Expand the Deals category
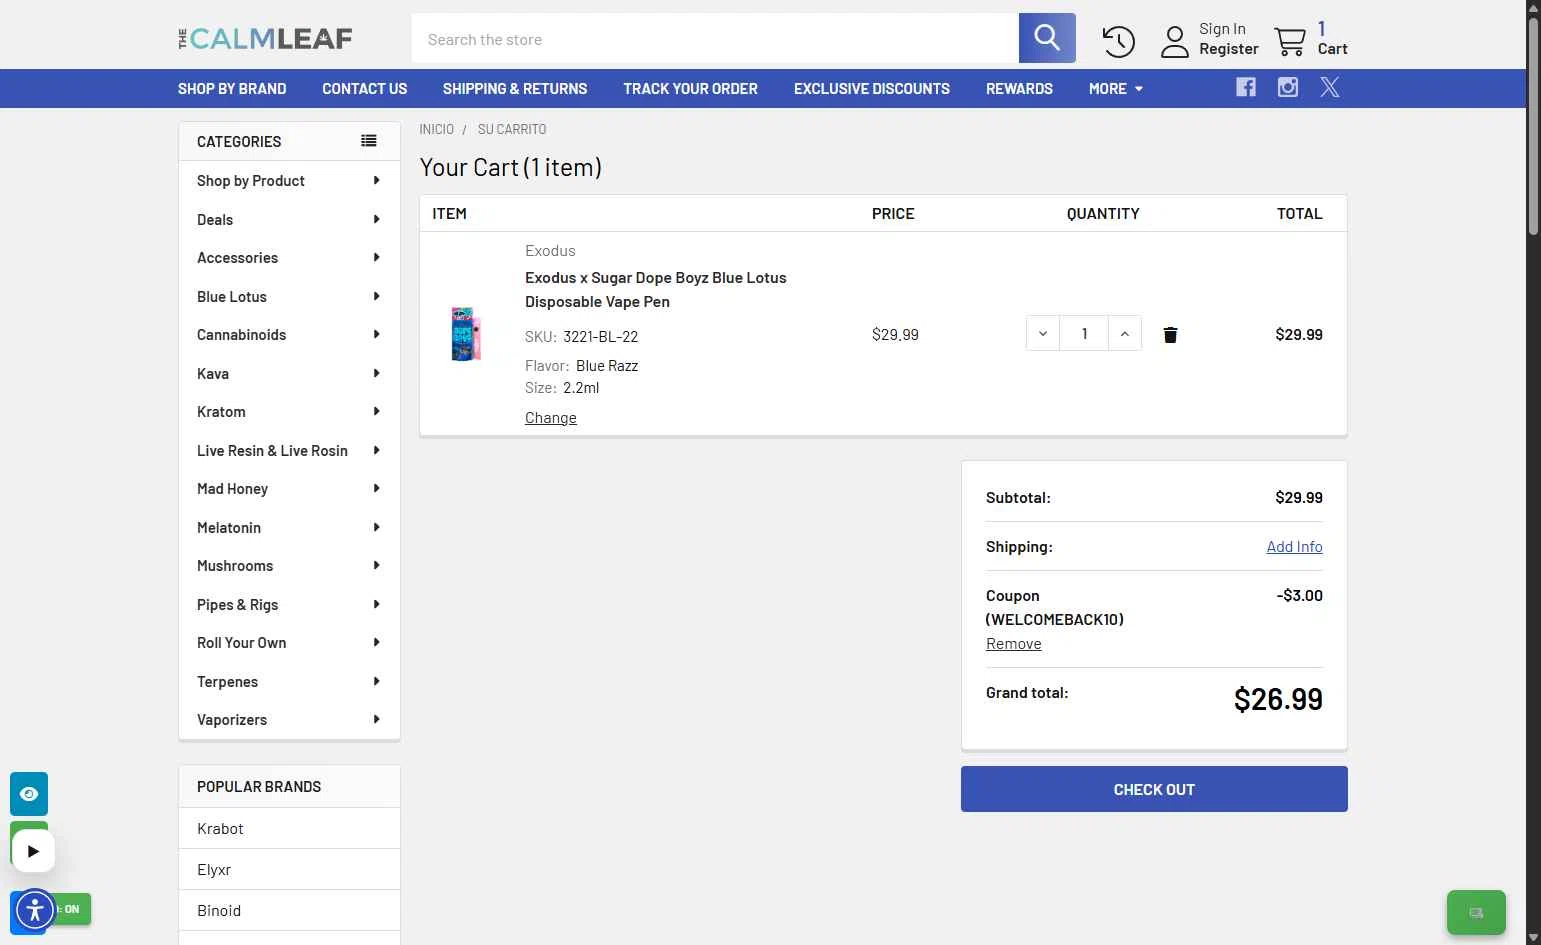 (x=289, y=220)
